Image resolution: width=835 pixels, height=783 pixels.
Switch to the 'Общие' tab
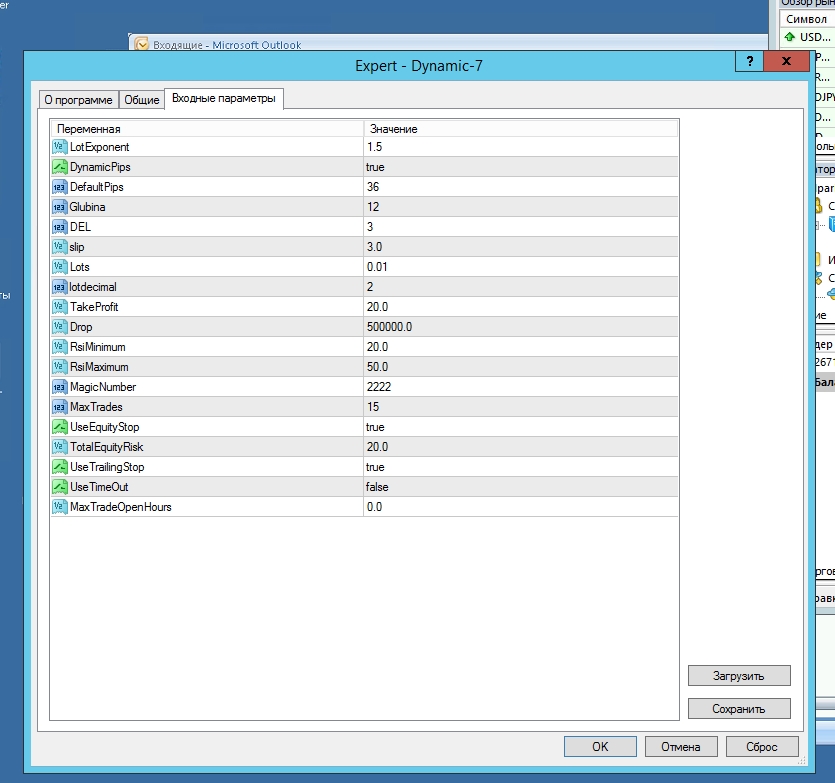[x=141, y=100]
